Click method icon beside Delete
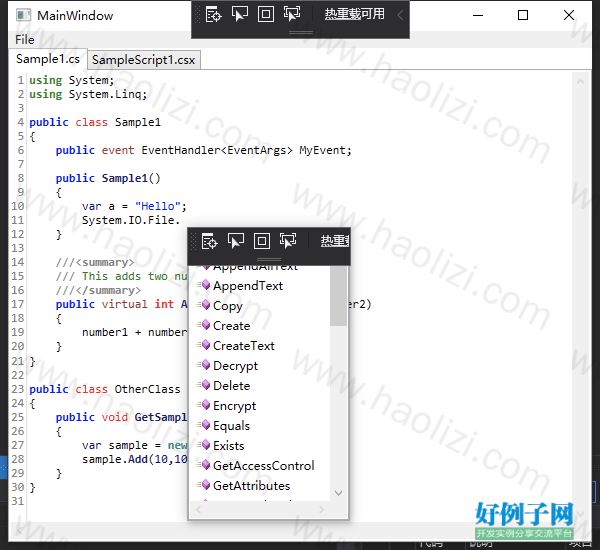 (204, 385)
